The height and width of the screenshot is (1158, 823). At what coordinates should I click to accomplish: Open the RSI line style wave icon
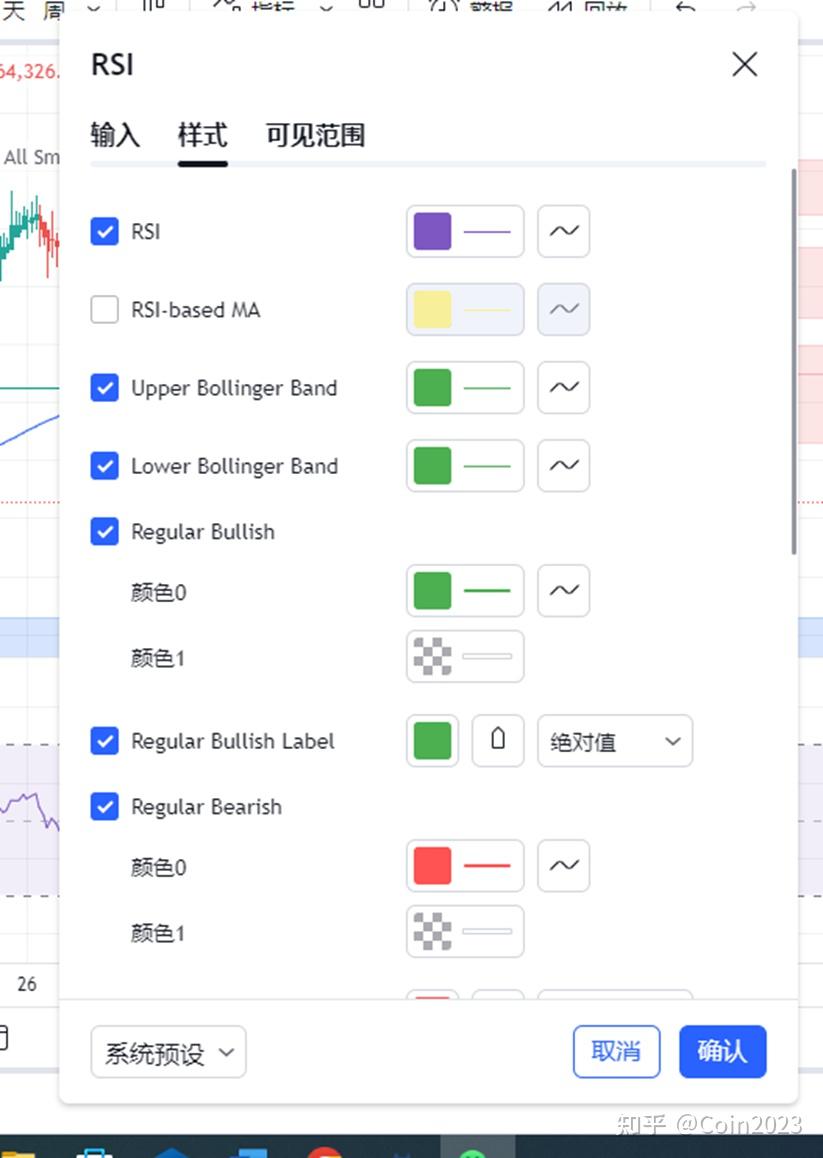(563, 231)
